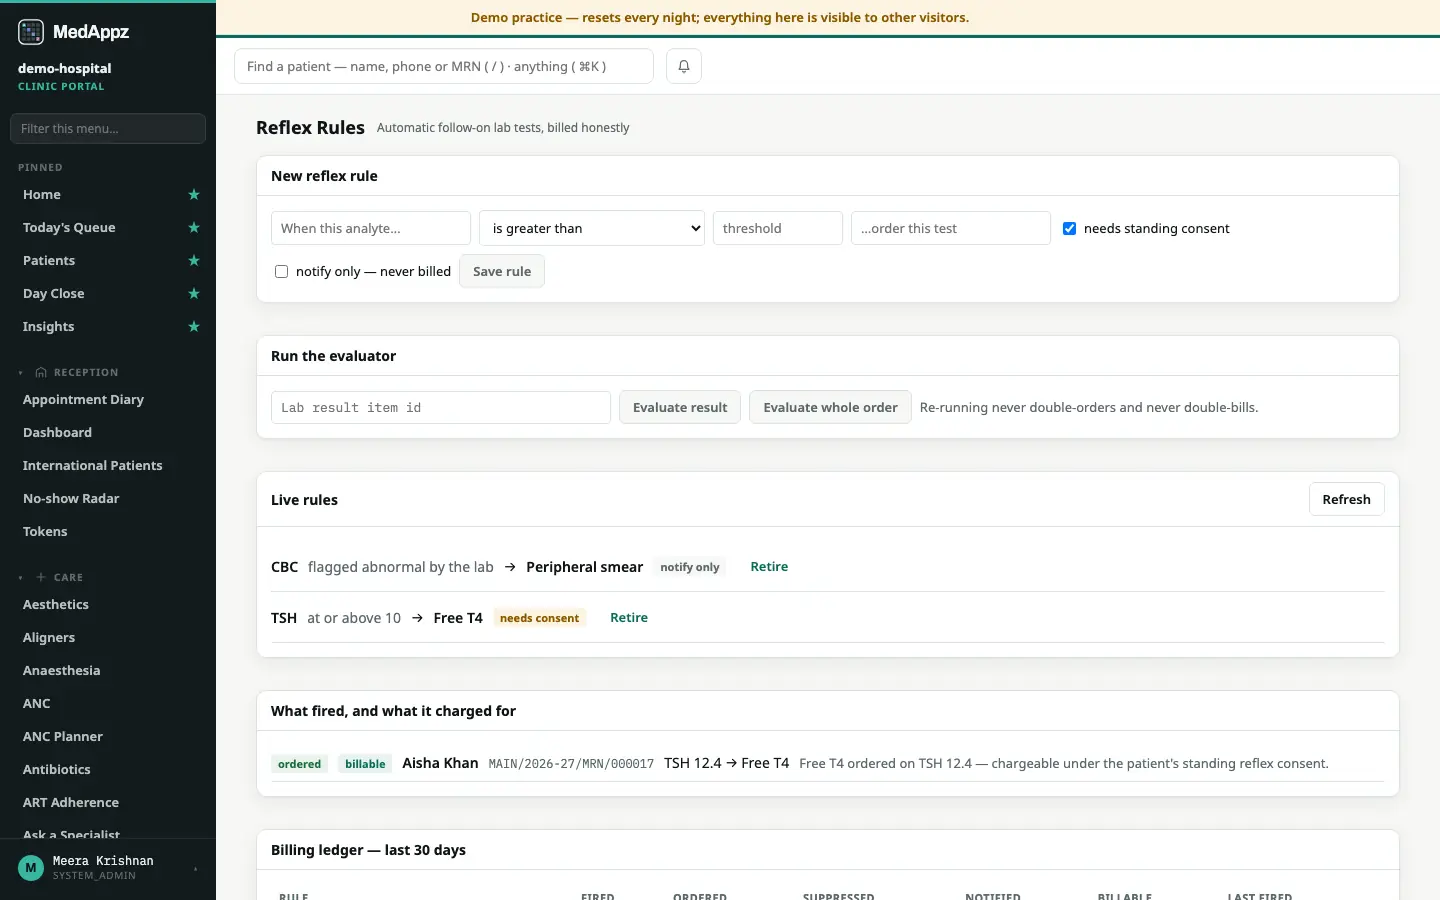The image size is (1440, 900).
Task: Click the Reception section house icon
Action: point(41,372)
